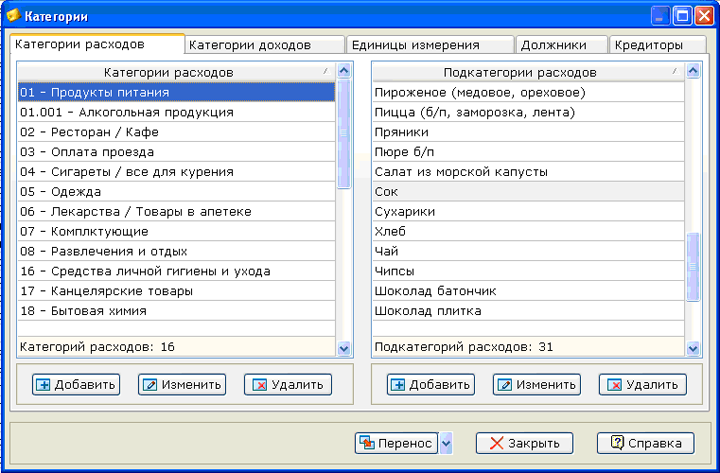Click Добавить under the subcategories list
This screenshot has height=473, width=720.
click(x=431, y=384)
